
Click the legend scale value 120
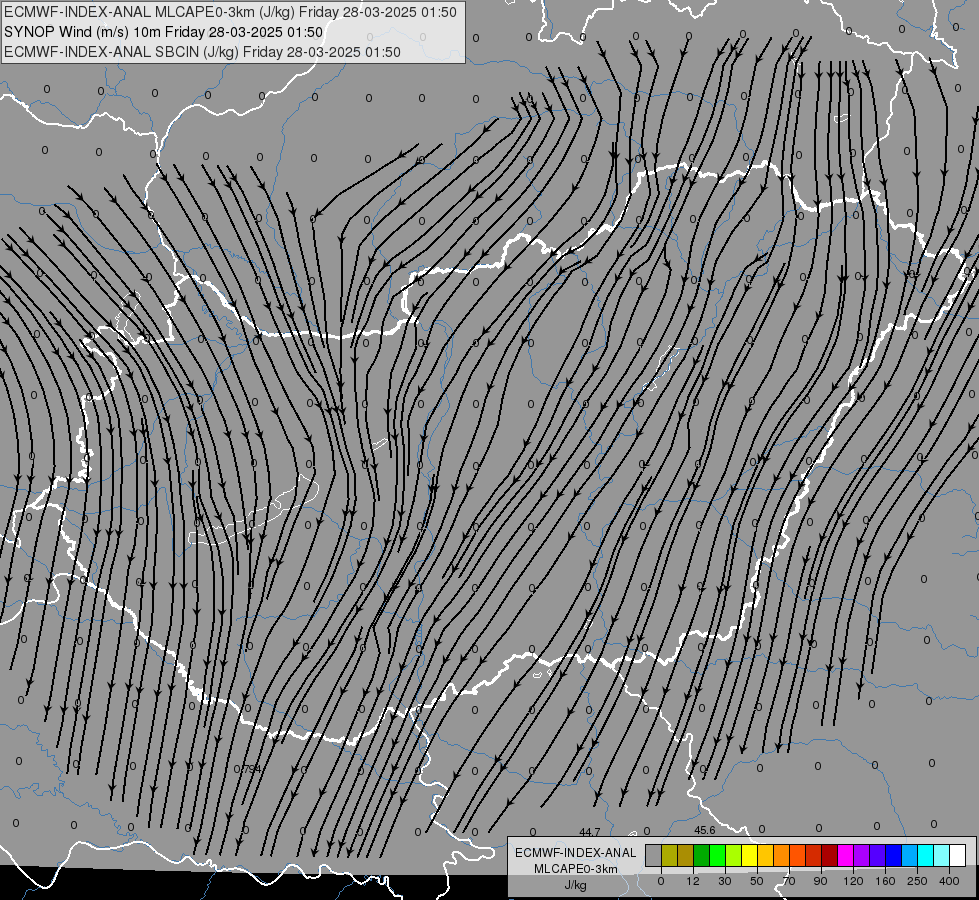coord(853,881)
